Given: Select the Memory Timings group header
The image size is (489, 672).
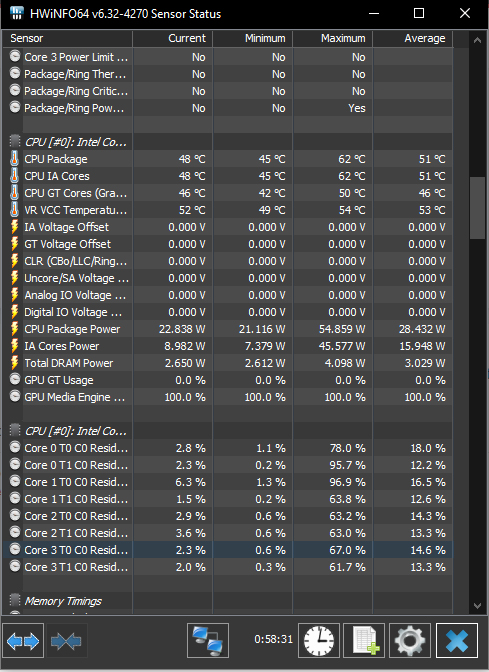Looking at the screenshot, I should 228,601.
